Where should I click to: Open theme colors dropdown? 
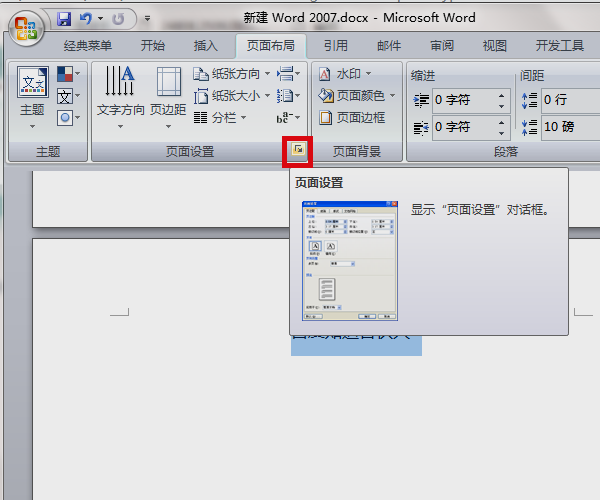68,74
